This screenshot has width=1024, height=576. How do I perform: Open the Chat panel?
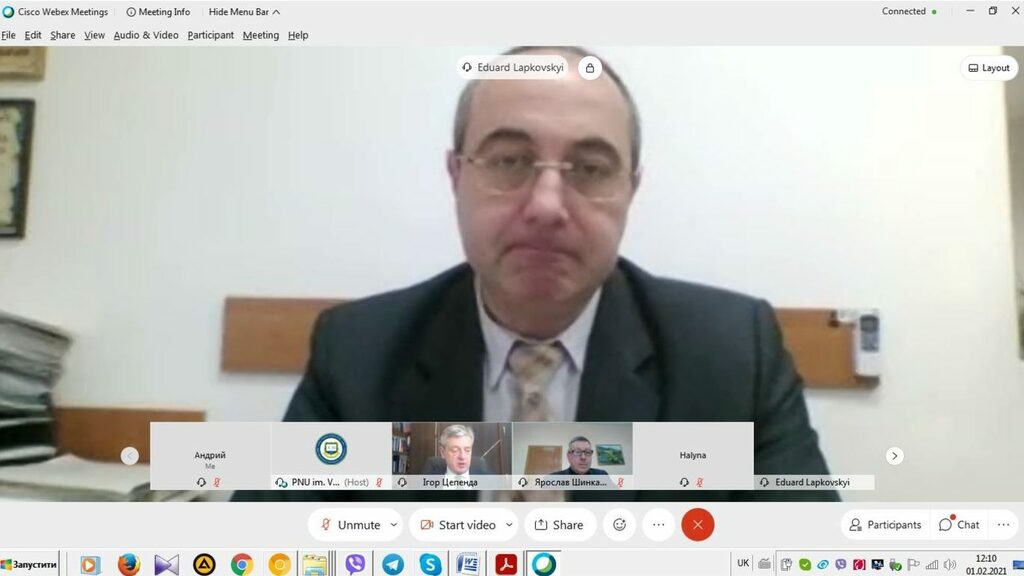coord(959,524)
